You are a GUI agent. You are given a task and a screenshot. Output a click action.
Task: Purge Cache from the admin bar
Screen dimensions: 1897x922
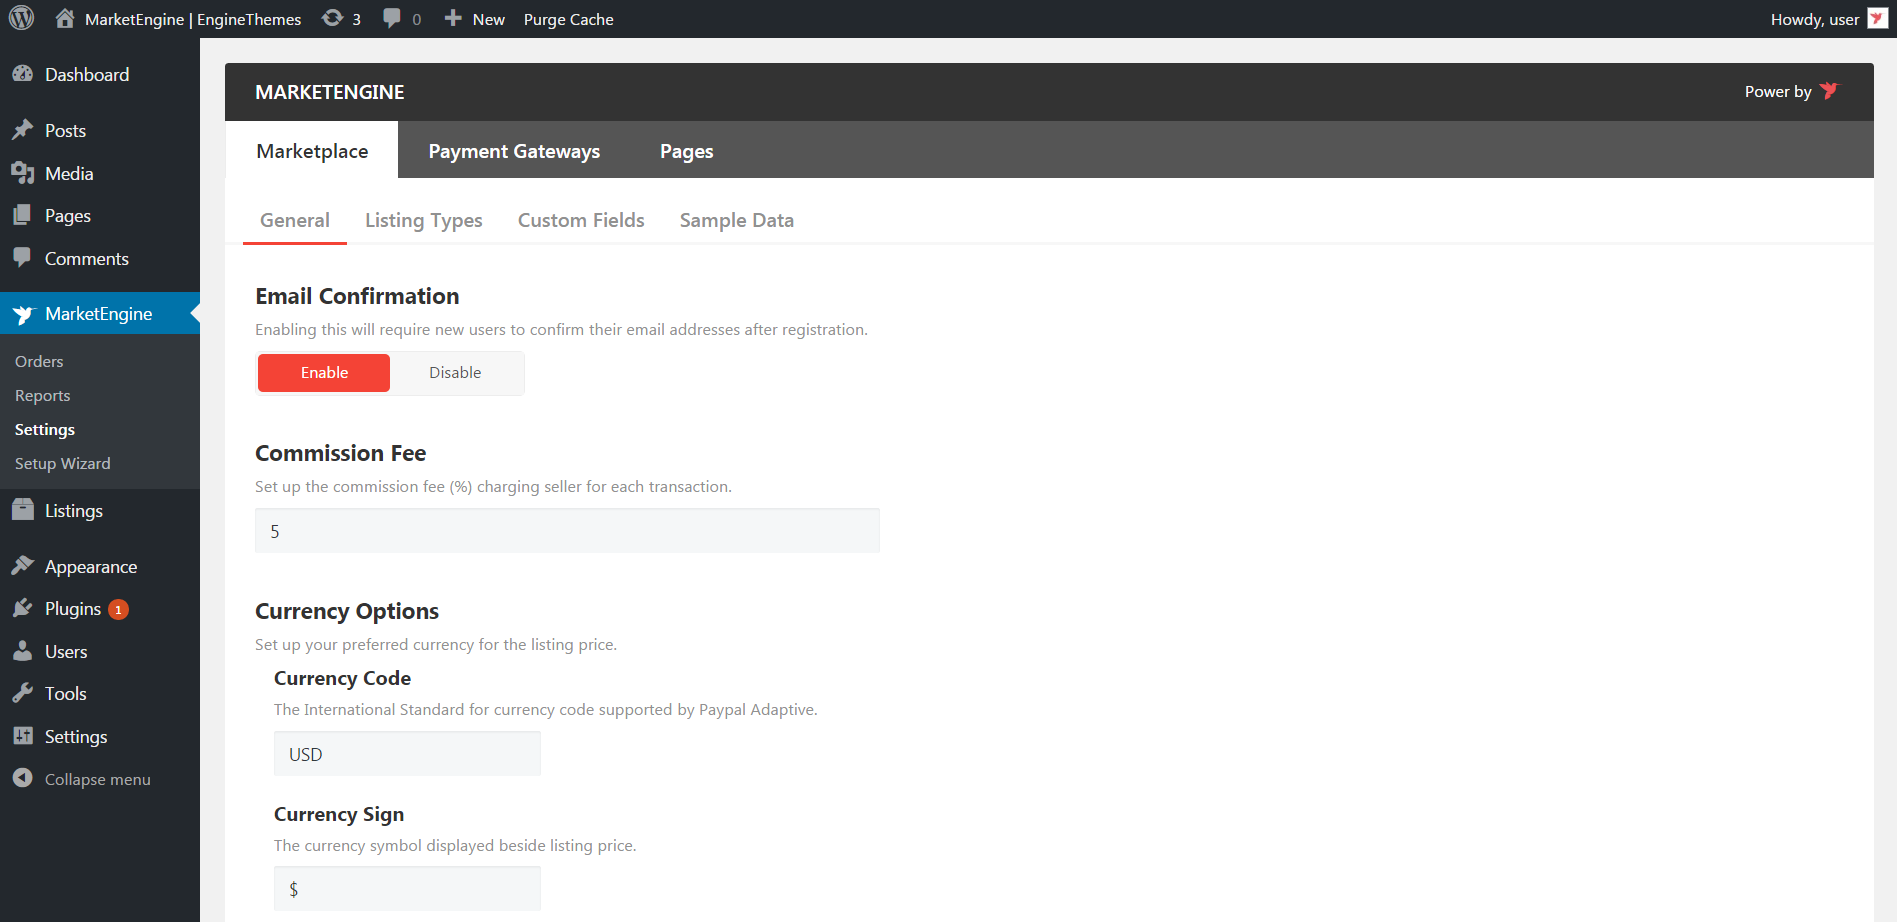(x=568, y=19)
